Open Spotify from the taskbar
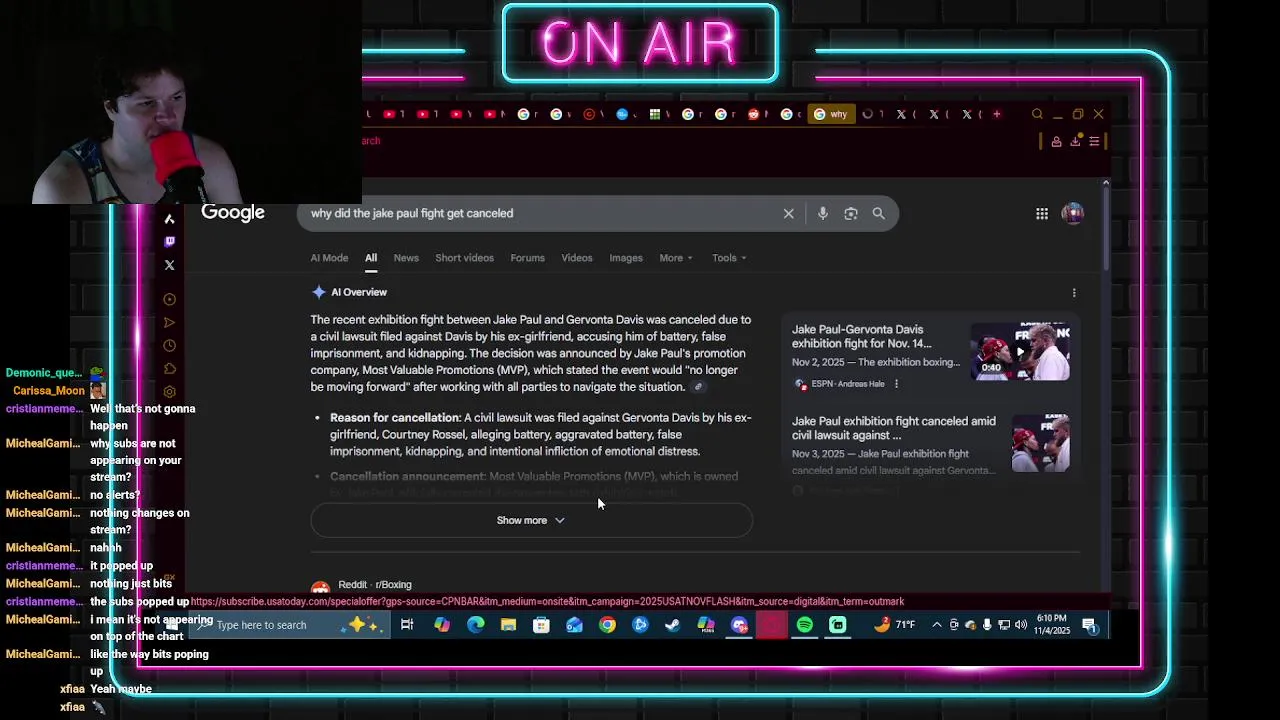Image resolution: width=1280 pixels, height=720 pixels. click(x=805, y=625)
